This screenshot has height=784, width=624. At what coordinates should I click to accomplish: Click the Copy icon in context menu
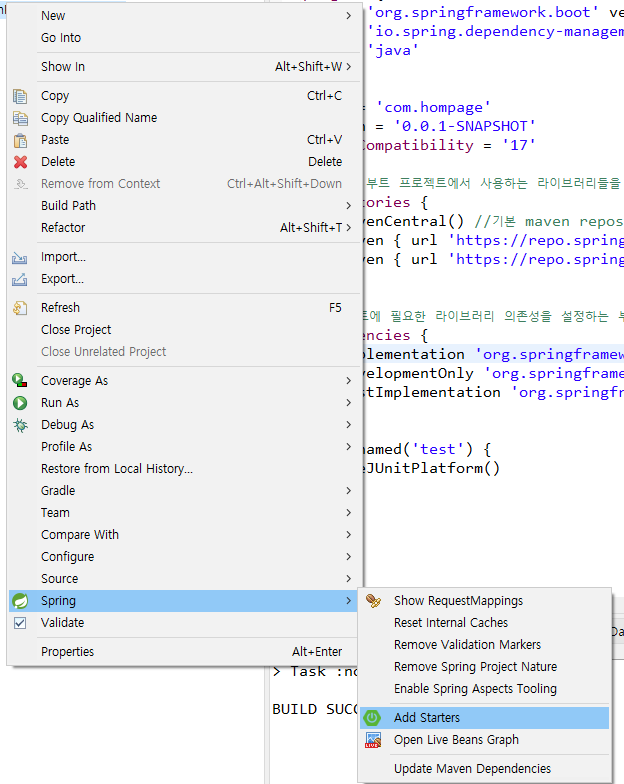click(20, 96)
